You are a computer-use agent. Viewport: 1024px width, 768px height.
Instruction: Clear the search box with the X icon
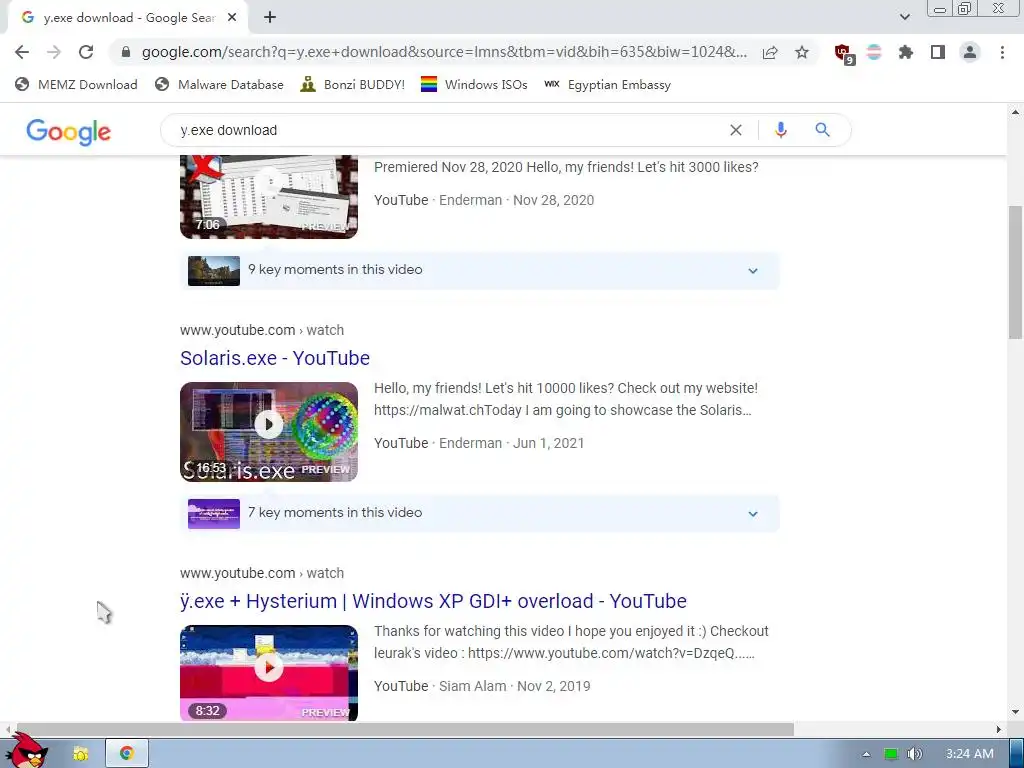pos(735,130)
